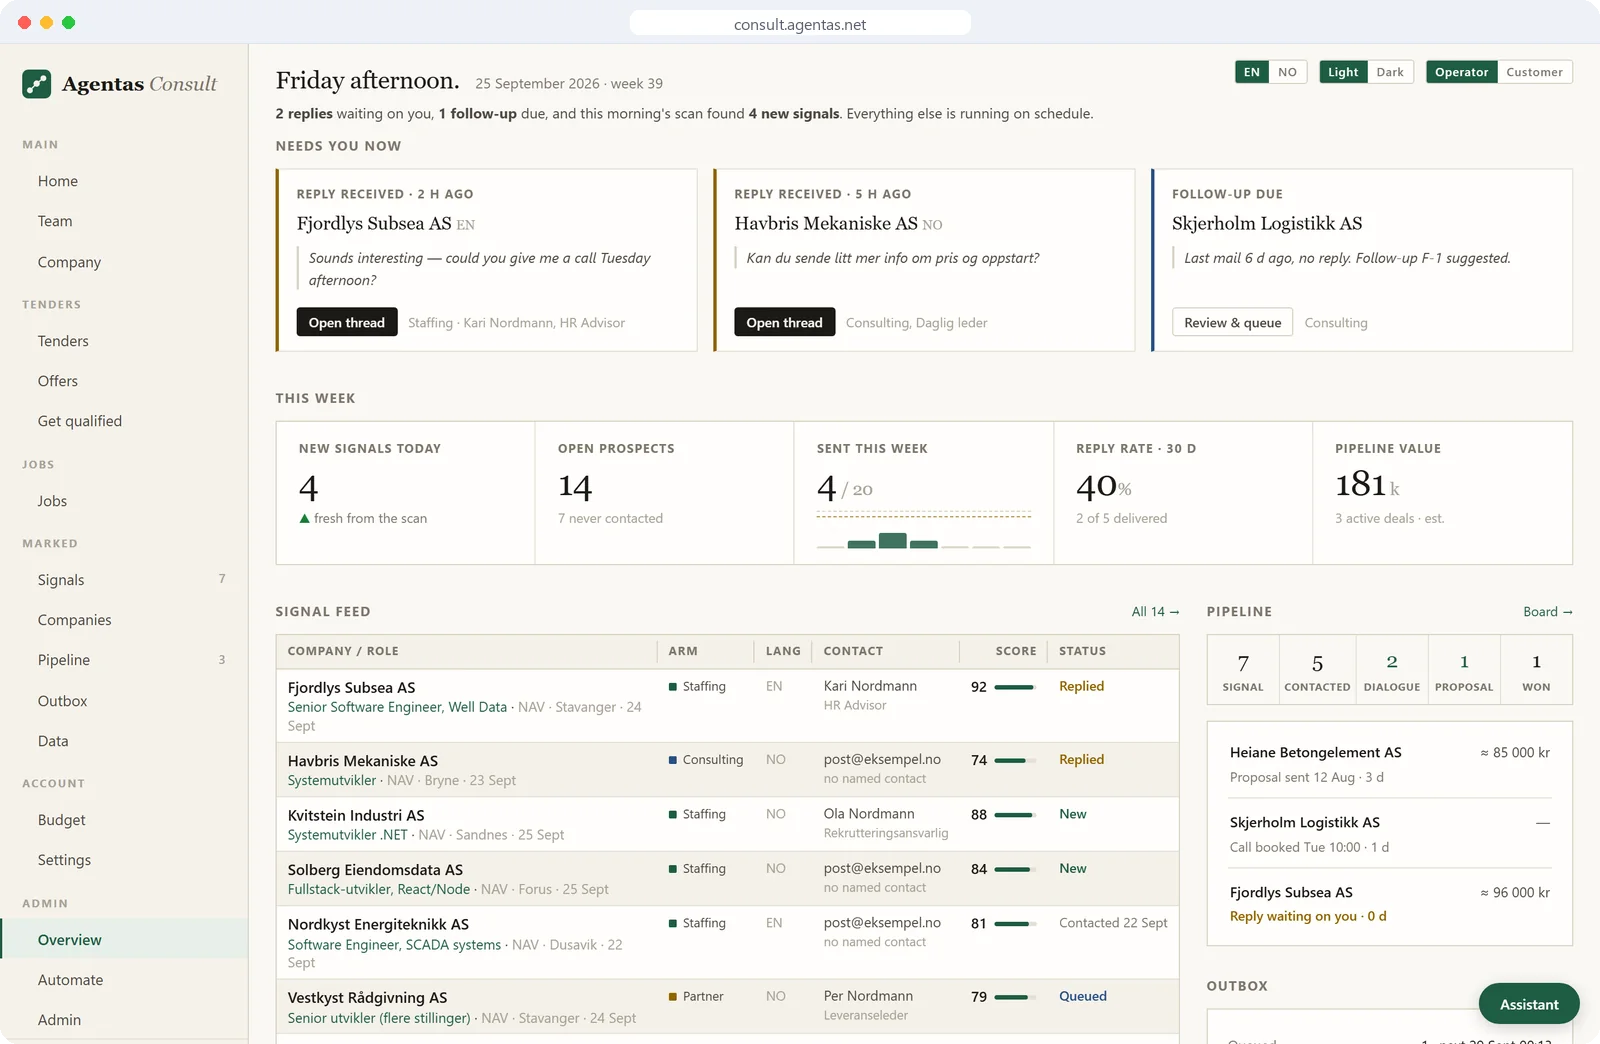Click the 1 Won pipeline stage
1600x1044 pixels.
(x=1536, y=670)
